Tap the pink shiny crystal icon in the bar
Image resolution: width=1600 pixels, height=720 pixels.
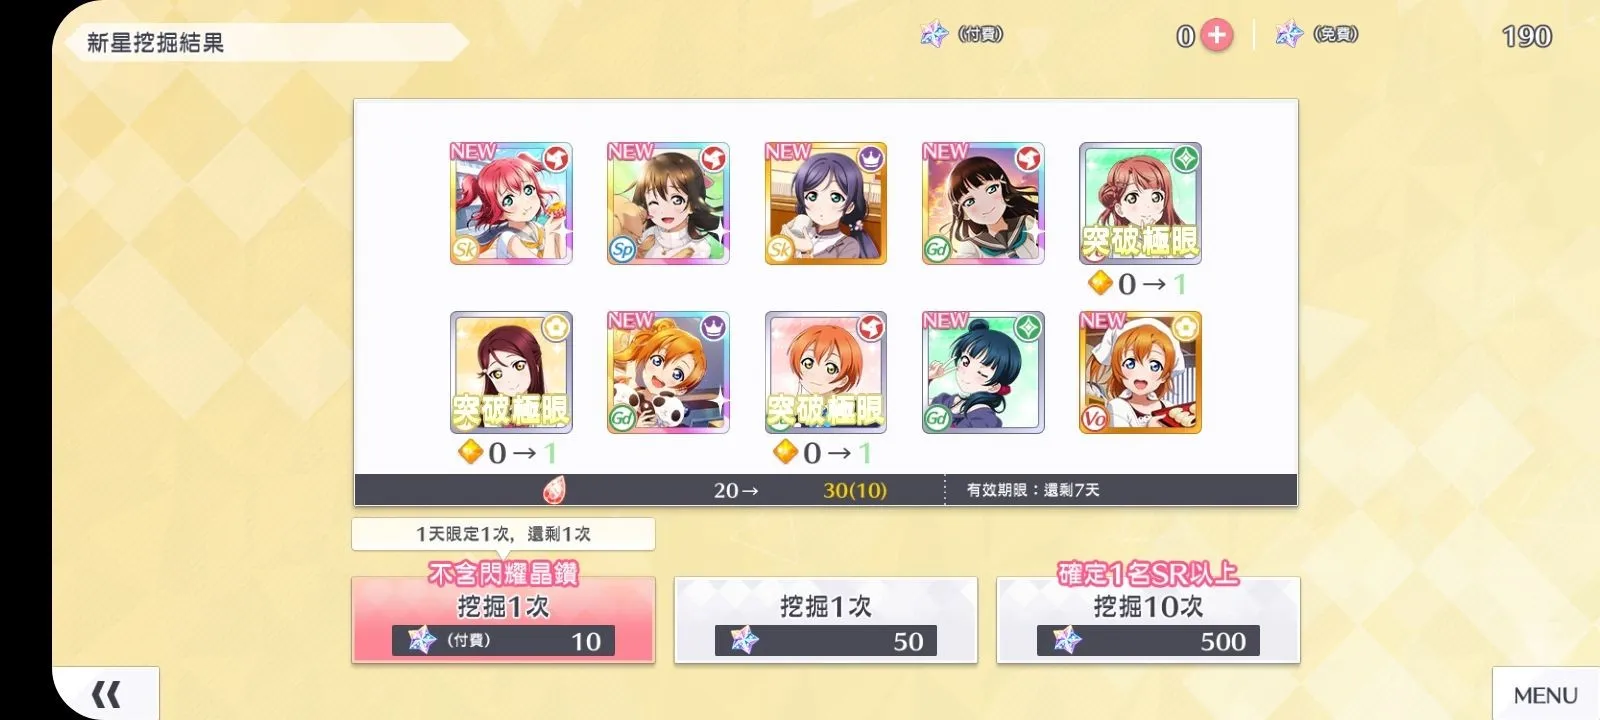click(x=555, y=490)
